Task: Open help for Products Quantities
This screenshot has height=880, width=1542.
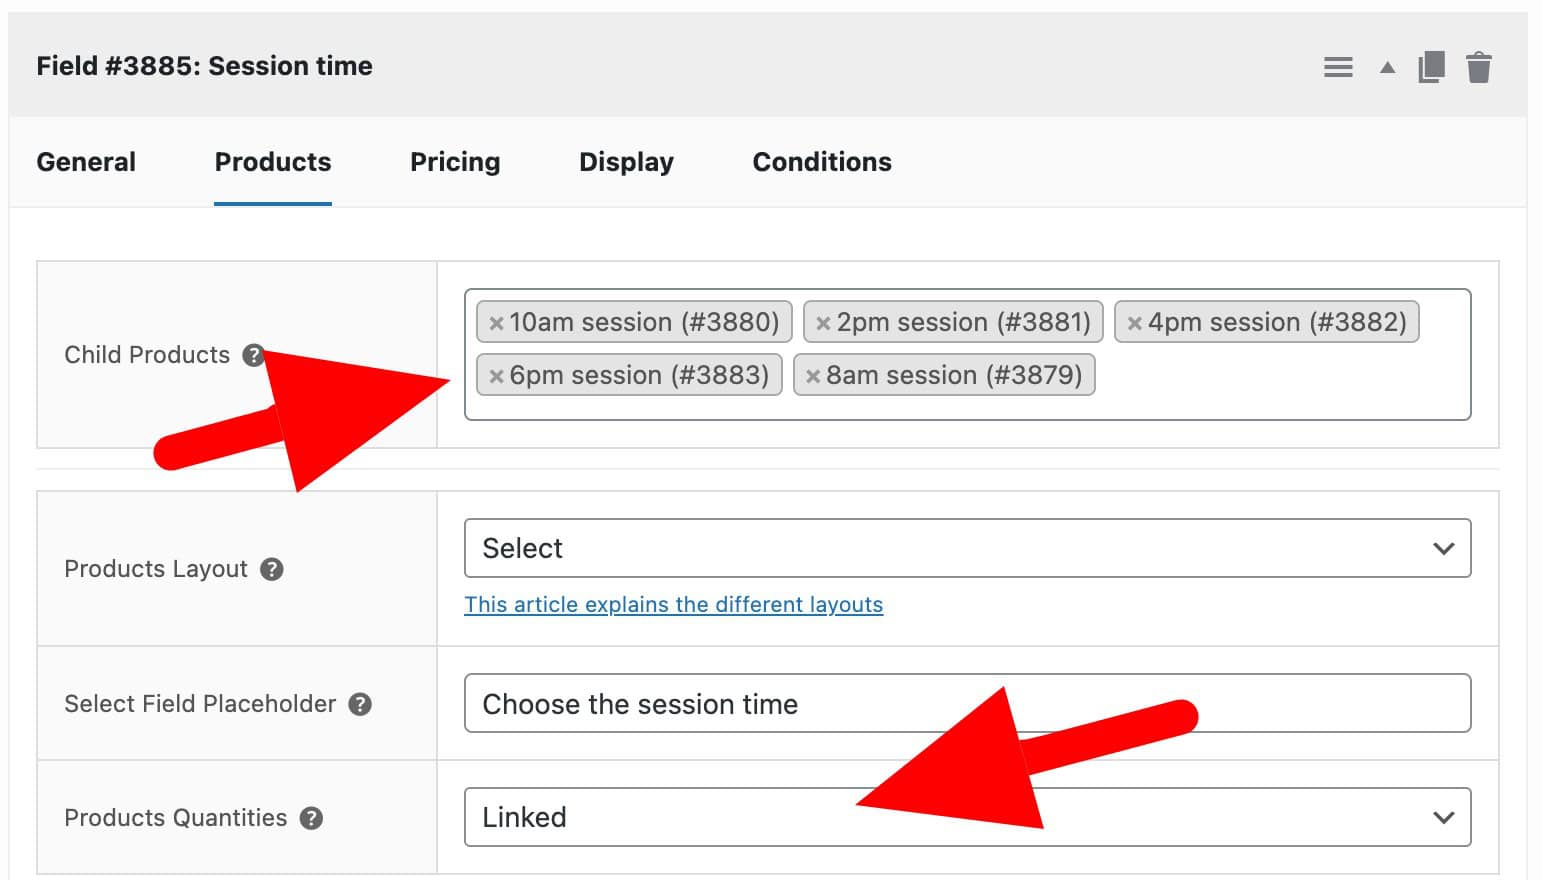Action: pyautogui.click(x=312, y=818)
